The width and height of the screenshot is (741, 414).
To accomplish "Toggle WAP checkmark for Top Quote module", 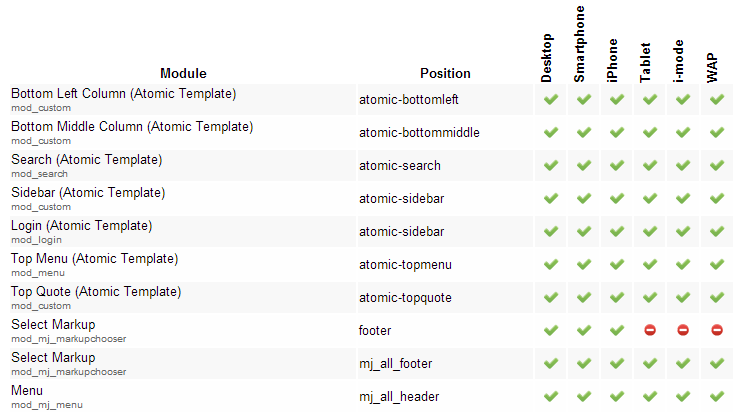I will coord(717,297).
